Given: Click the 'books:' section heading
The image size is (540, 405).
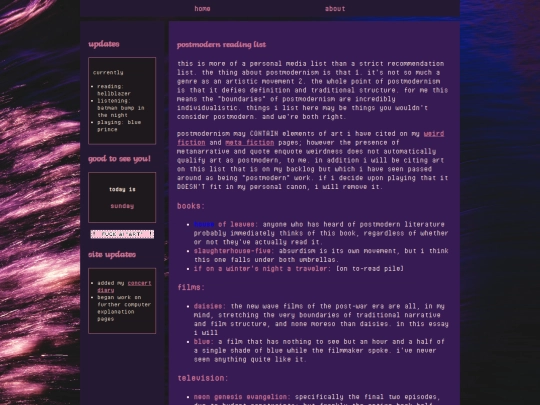Looking at the screenshot, I should click(191, 206).
